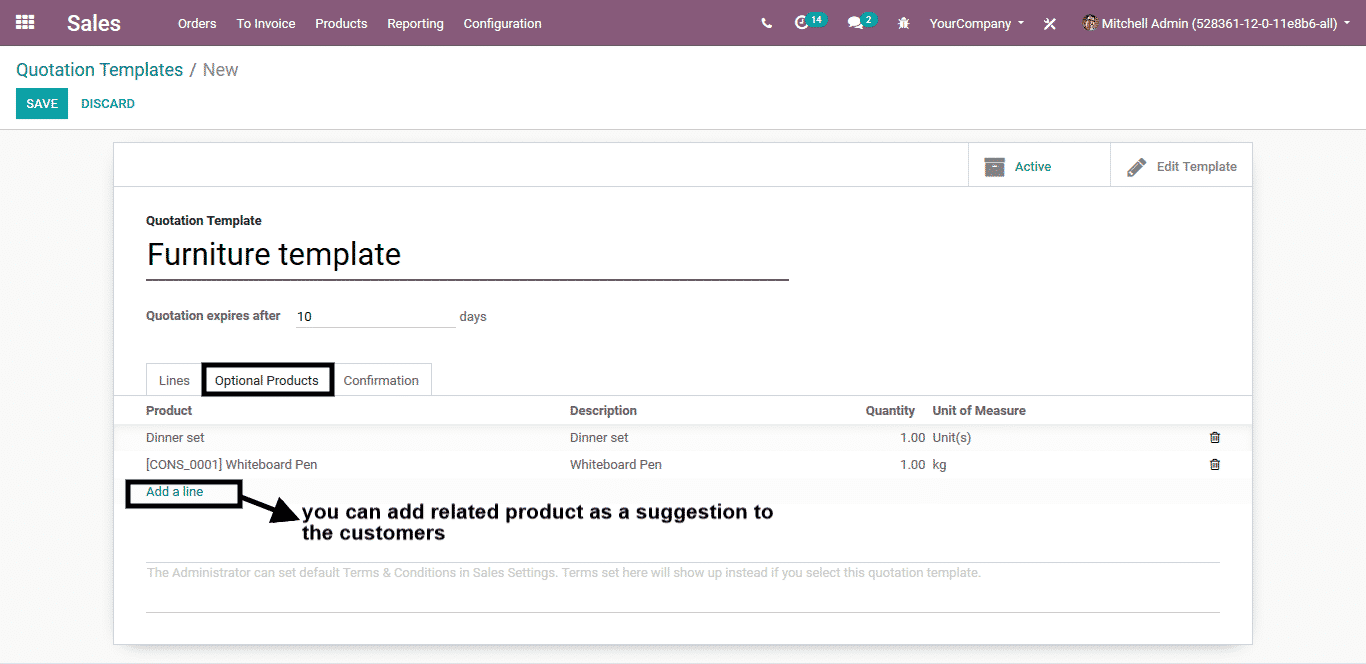The image size is (1366, 664).
Task: Click the phone call icon
Action: (x=766, y=23)
